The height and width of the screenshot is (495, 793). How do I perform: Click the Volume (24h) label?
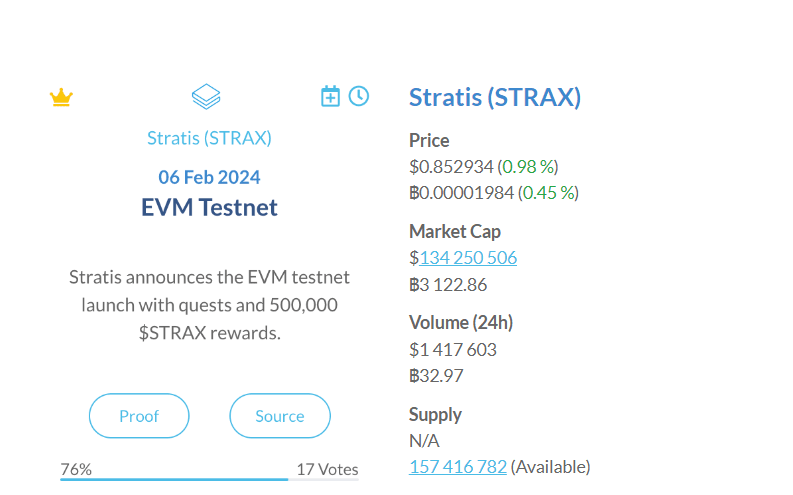tap(461, 323)
